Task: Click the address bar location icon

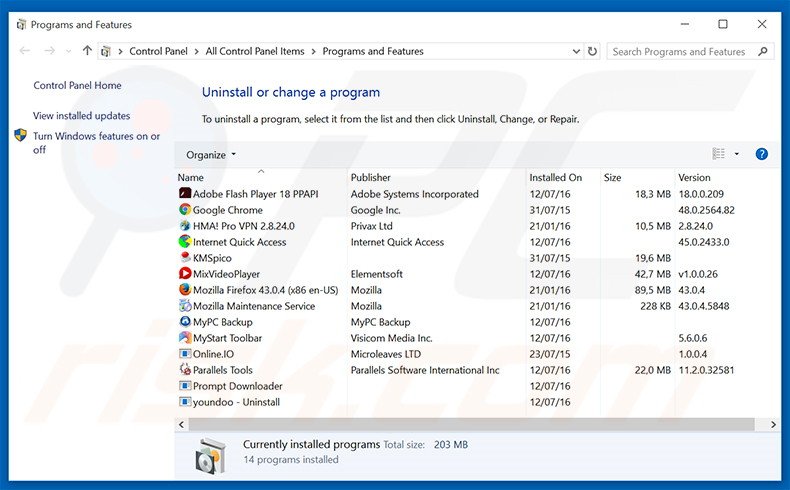Action: (106, 51)
